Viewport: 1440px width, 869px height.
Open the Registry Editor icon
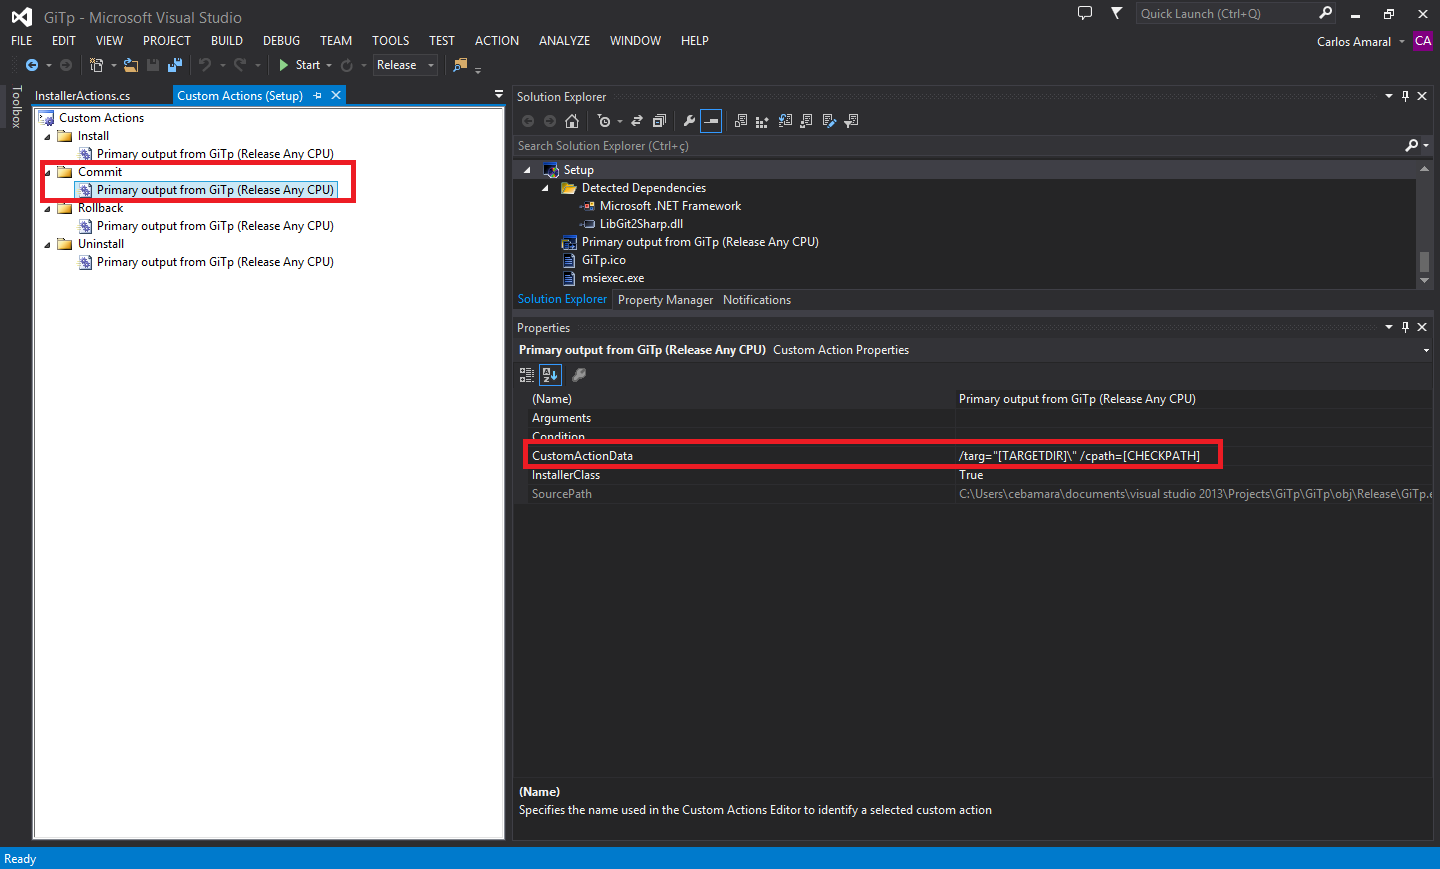coord(762,121)
